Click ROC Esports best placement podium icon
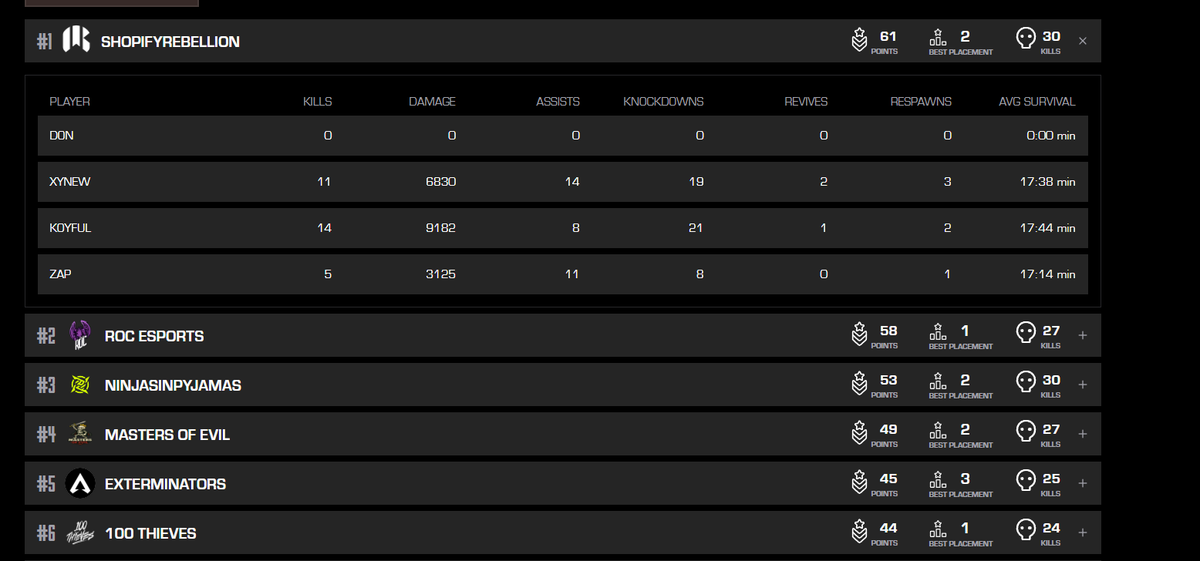Viewport: 1200px width, 561px height. pos(938,333)
